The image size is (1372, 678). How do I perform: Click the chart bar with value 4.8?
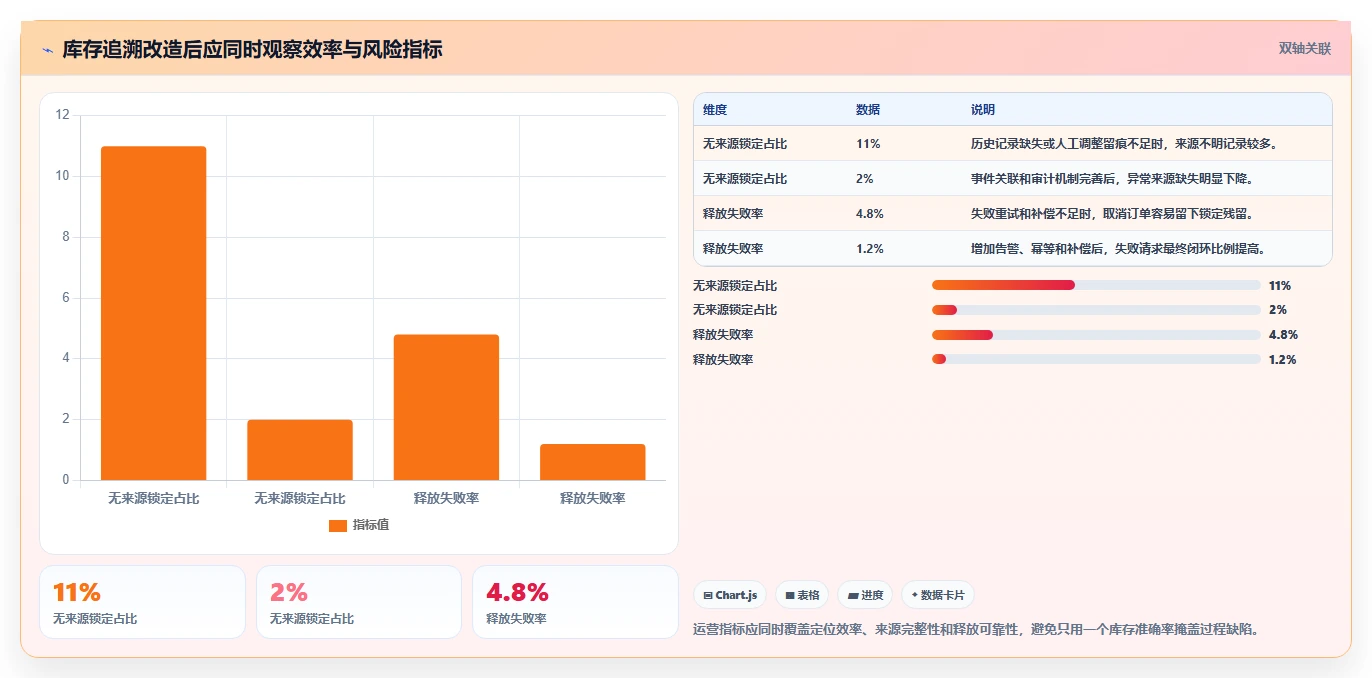446,407
